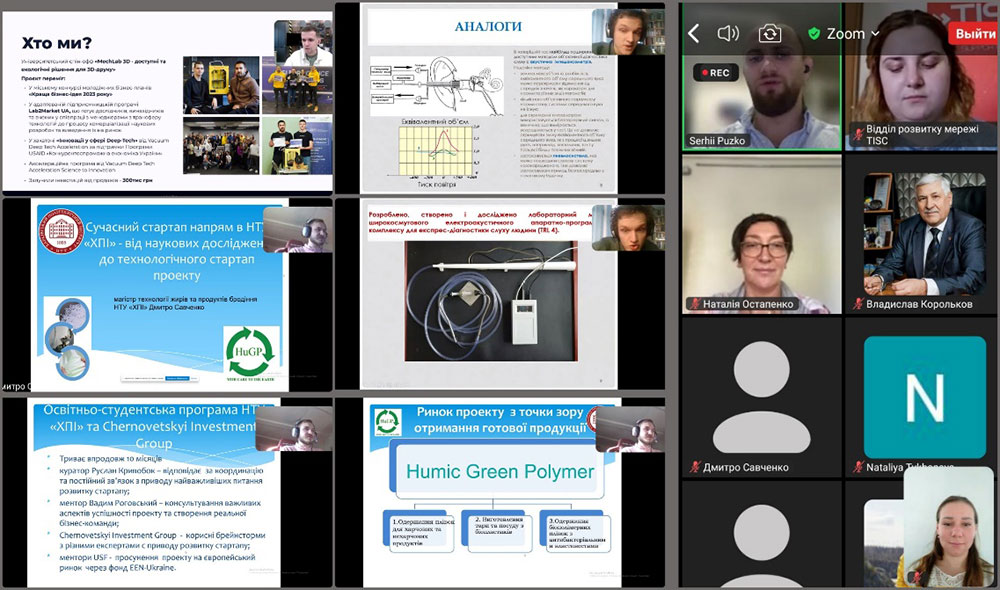
Task: Click Наталія Остапенко's muted microphone icon
Action: (693, 302)
